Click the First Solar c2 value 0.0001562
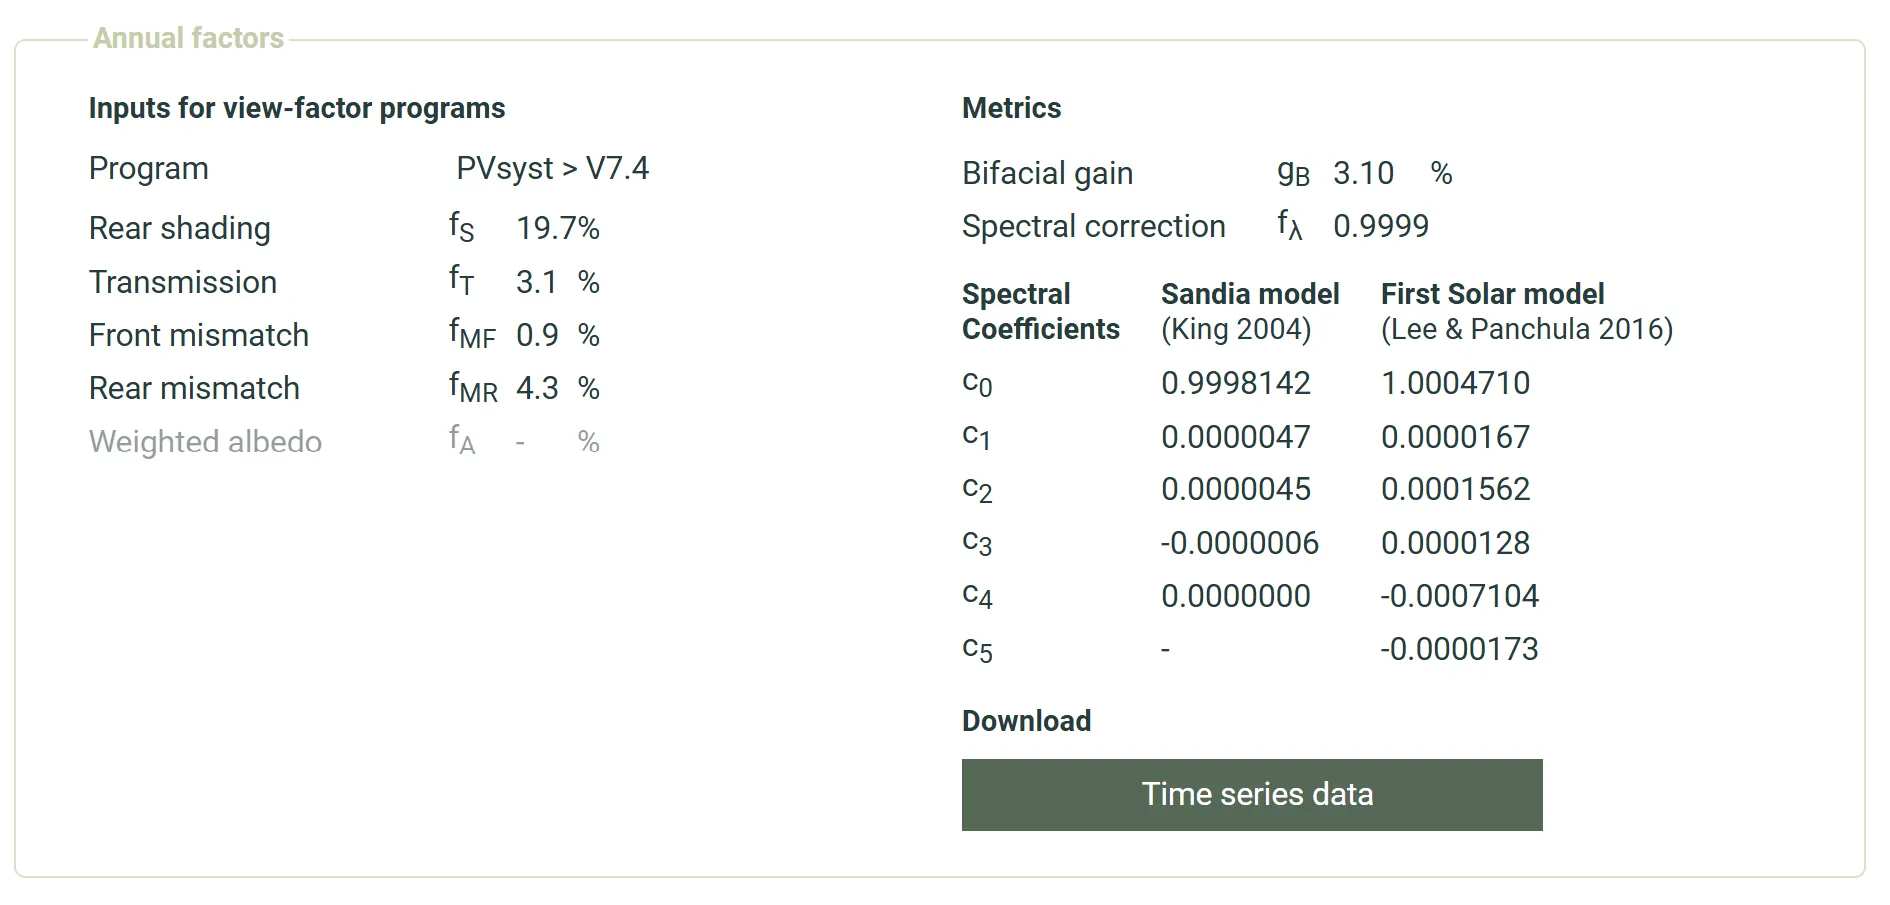Screen dimensions: 1890x905 [x=1455, y=490]
